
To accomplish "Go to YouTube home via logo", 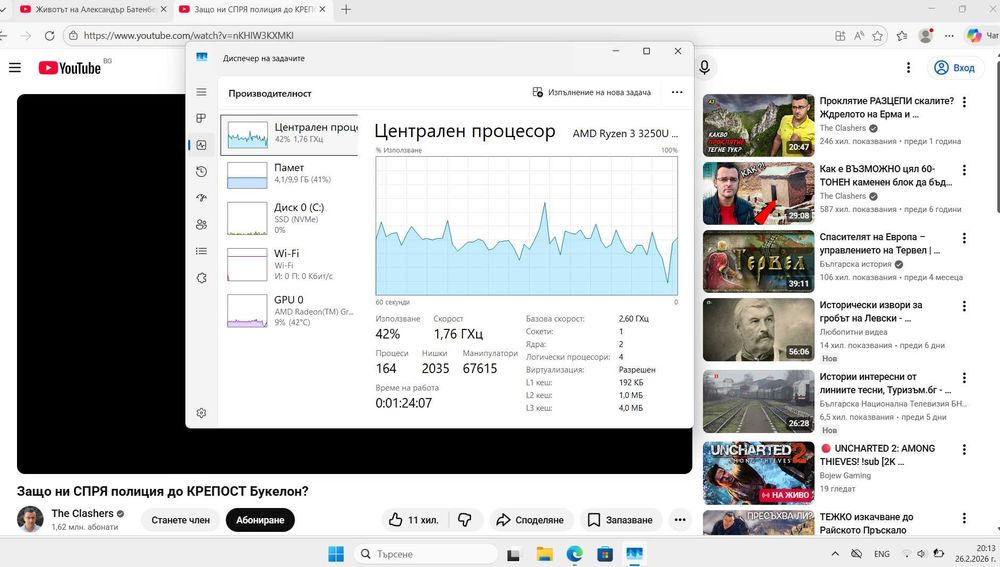I will click(70, 68).
